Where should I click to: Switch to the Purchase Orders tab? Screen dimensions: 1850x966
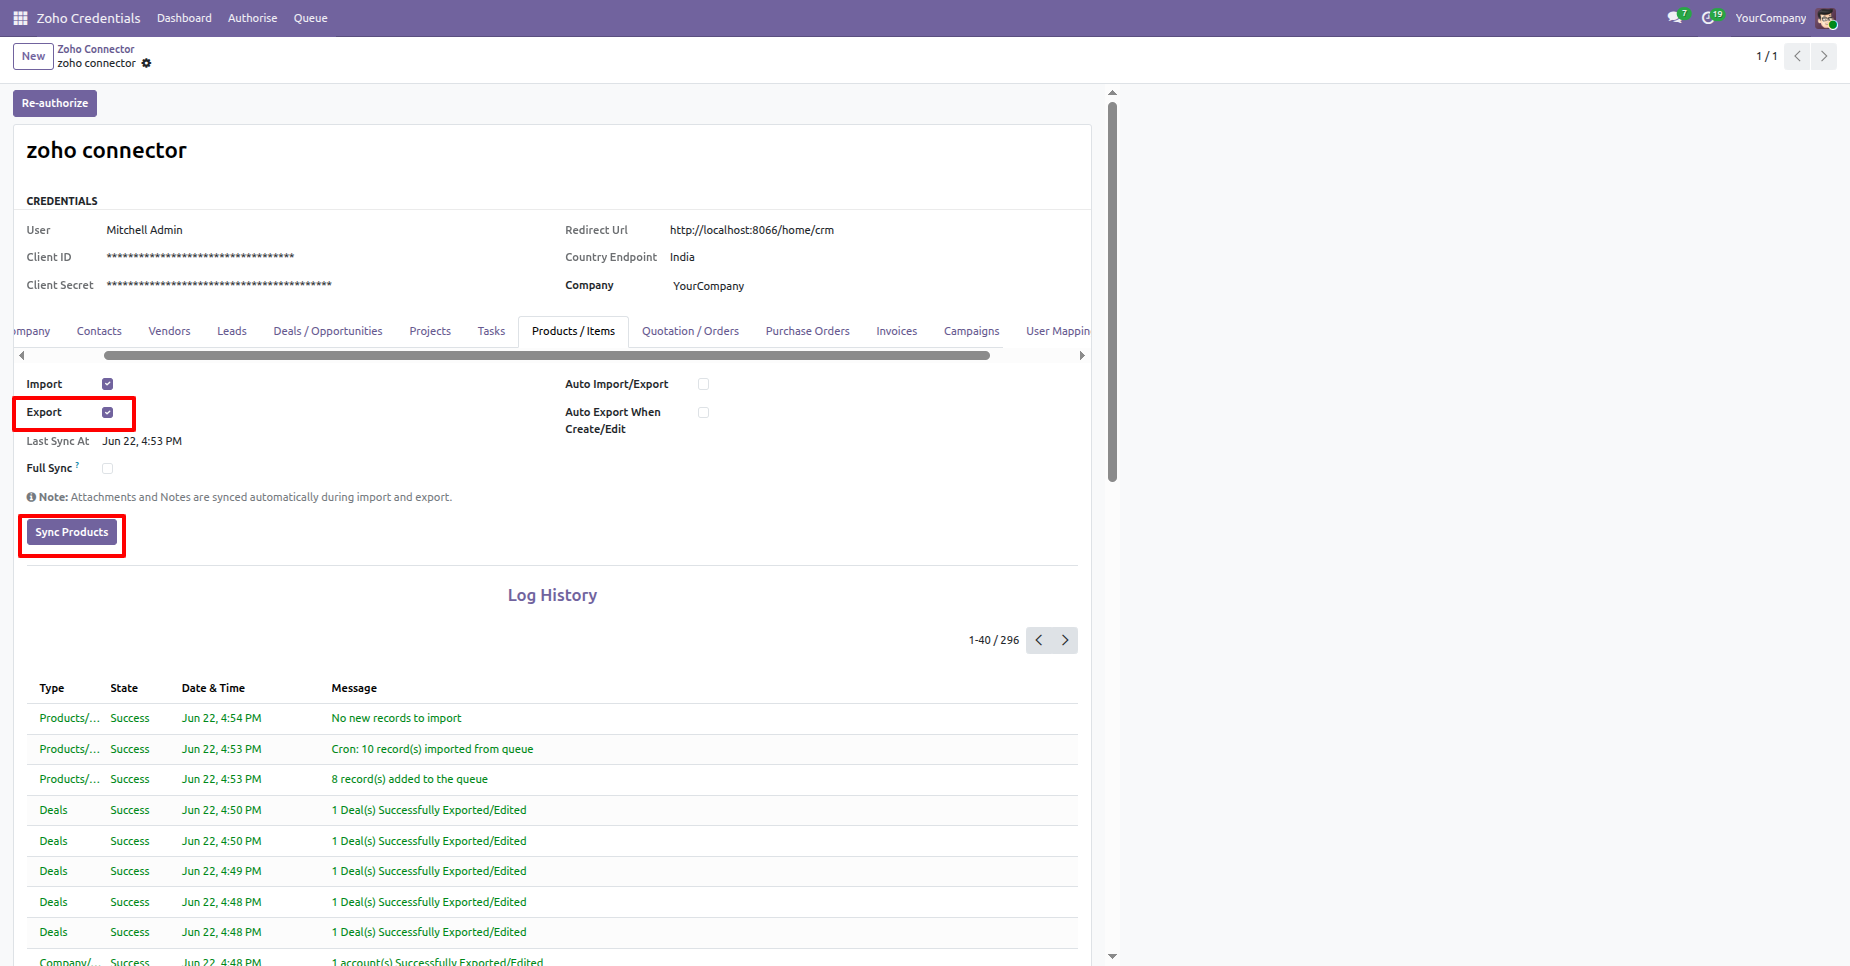807,331
